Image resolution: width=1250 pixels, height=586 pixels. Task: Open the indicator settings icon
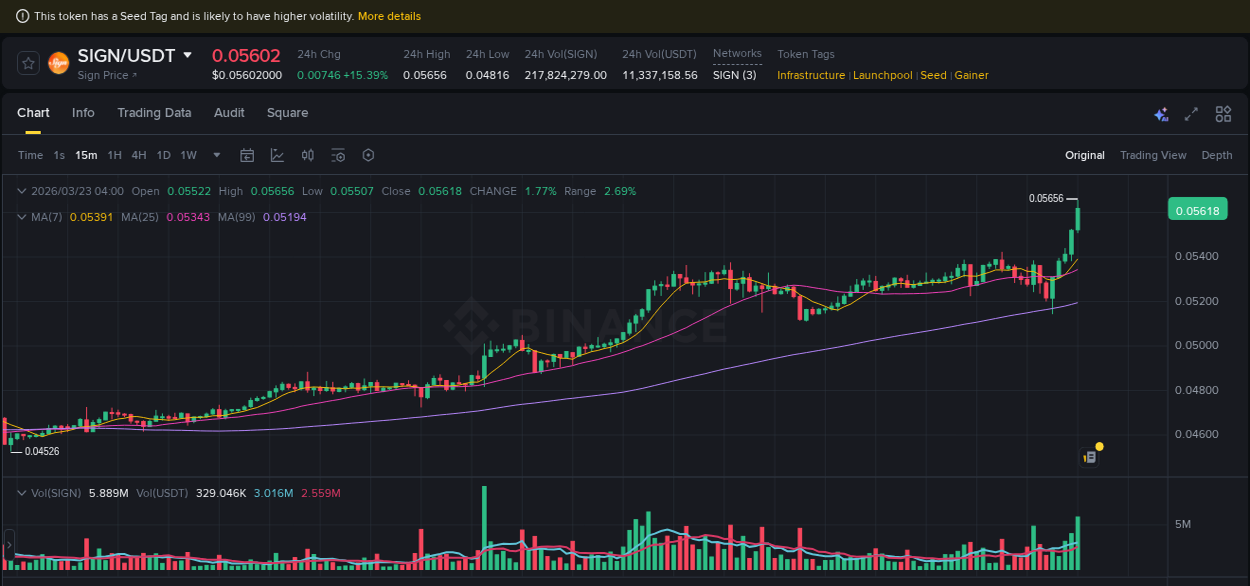[337, 155]
